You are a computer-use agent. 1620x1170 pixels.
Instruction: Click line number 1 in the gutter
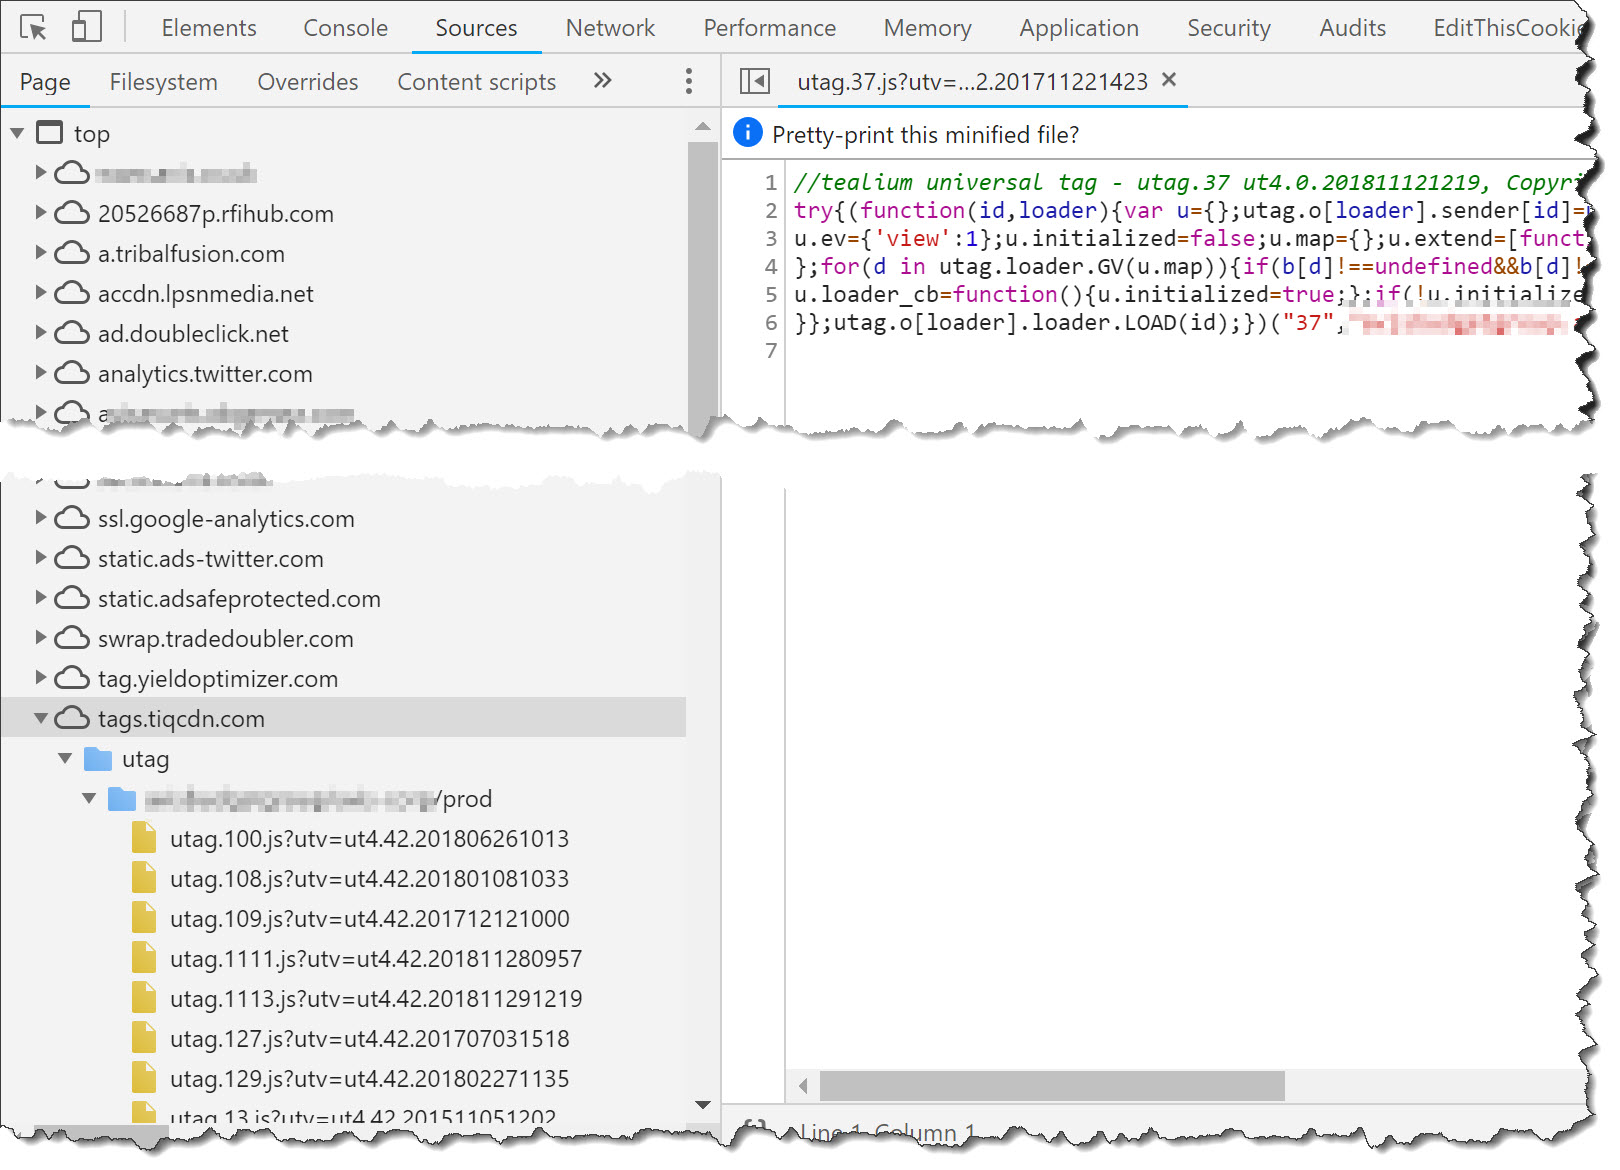771,182
